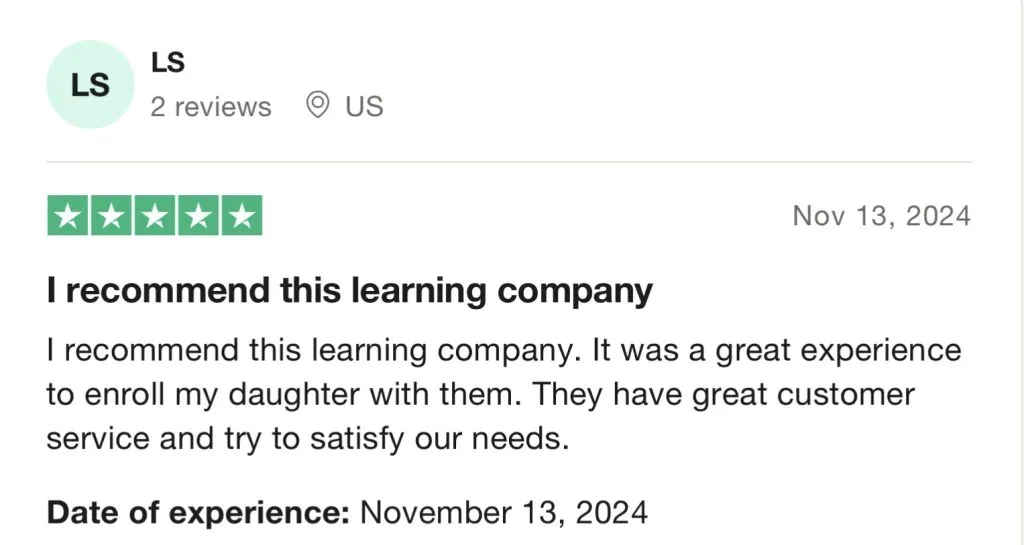
Task: Click the "November 13, 2024" experience date
Action: (x=504, y=513)
